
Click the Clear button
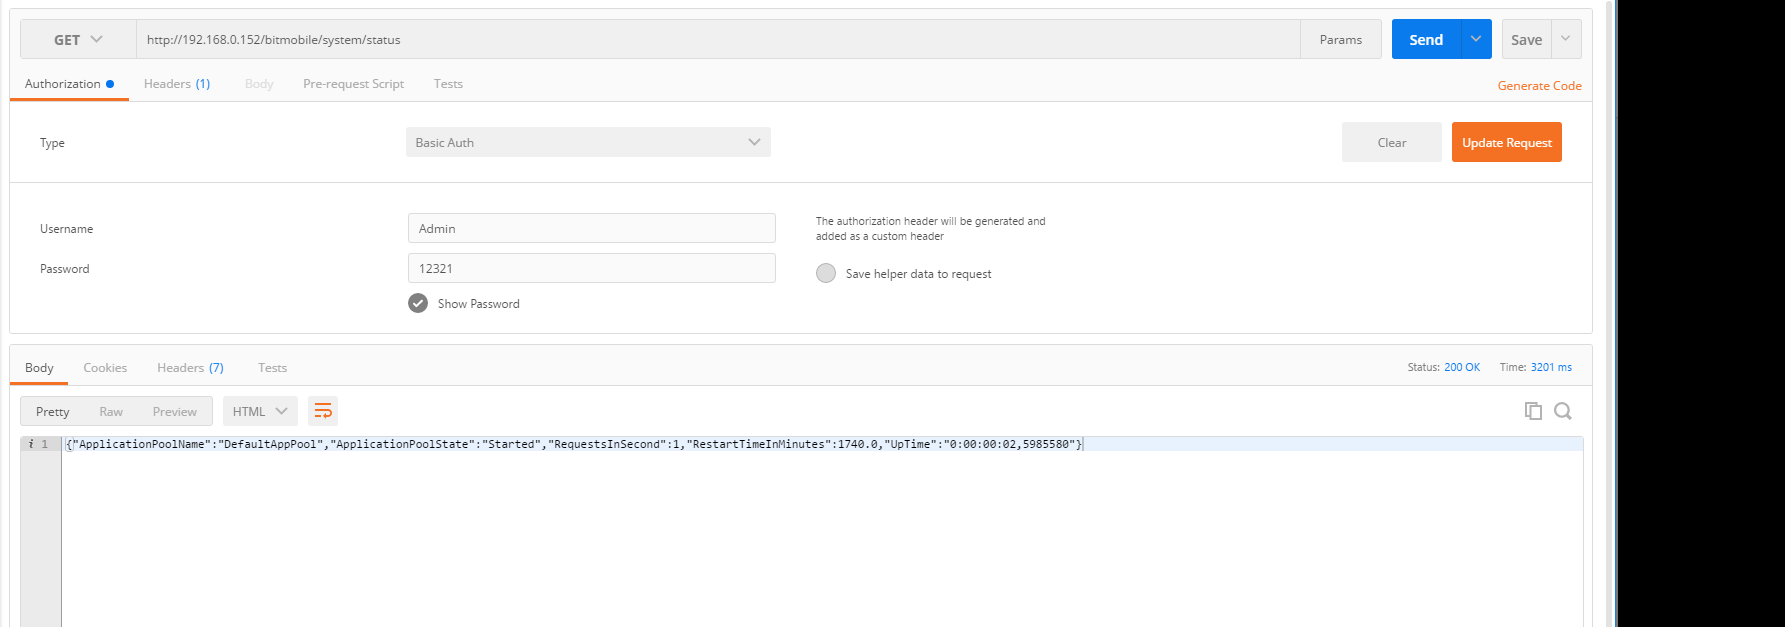(1391, 142)
